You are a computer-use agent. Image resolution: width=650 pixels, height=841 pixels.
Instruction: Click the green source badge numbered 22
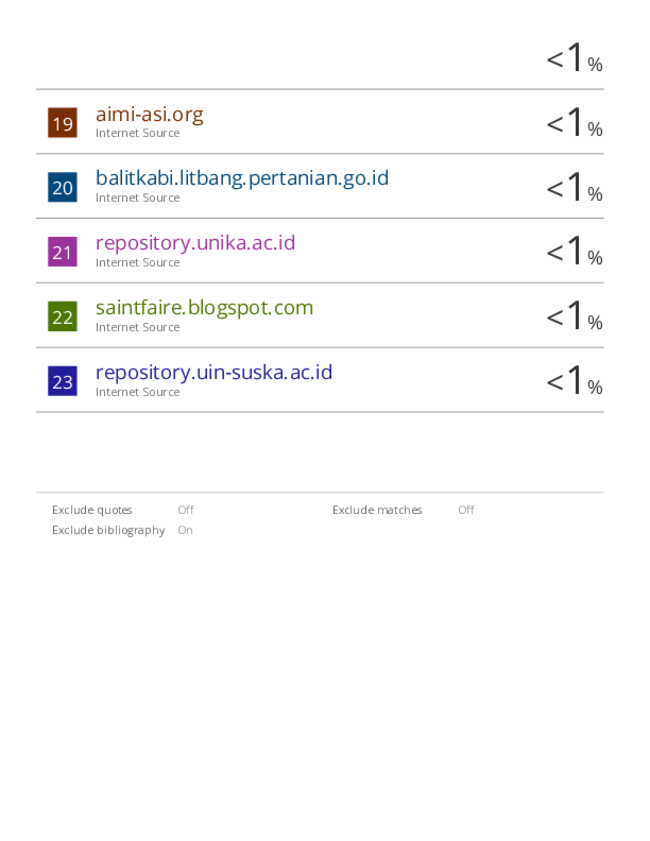[62, 316]
